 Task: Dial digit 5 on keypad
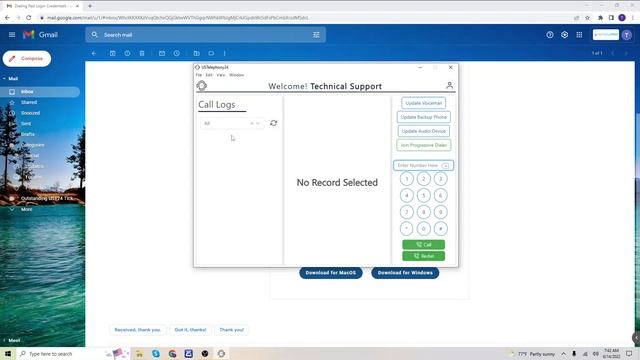click(424, 196)
